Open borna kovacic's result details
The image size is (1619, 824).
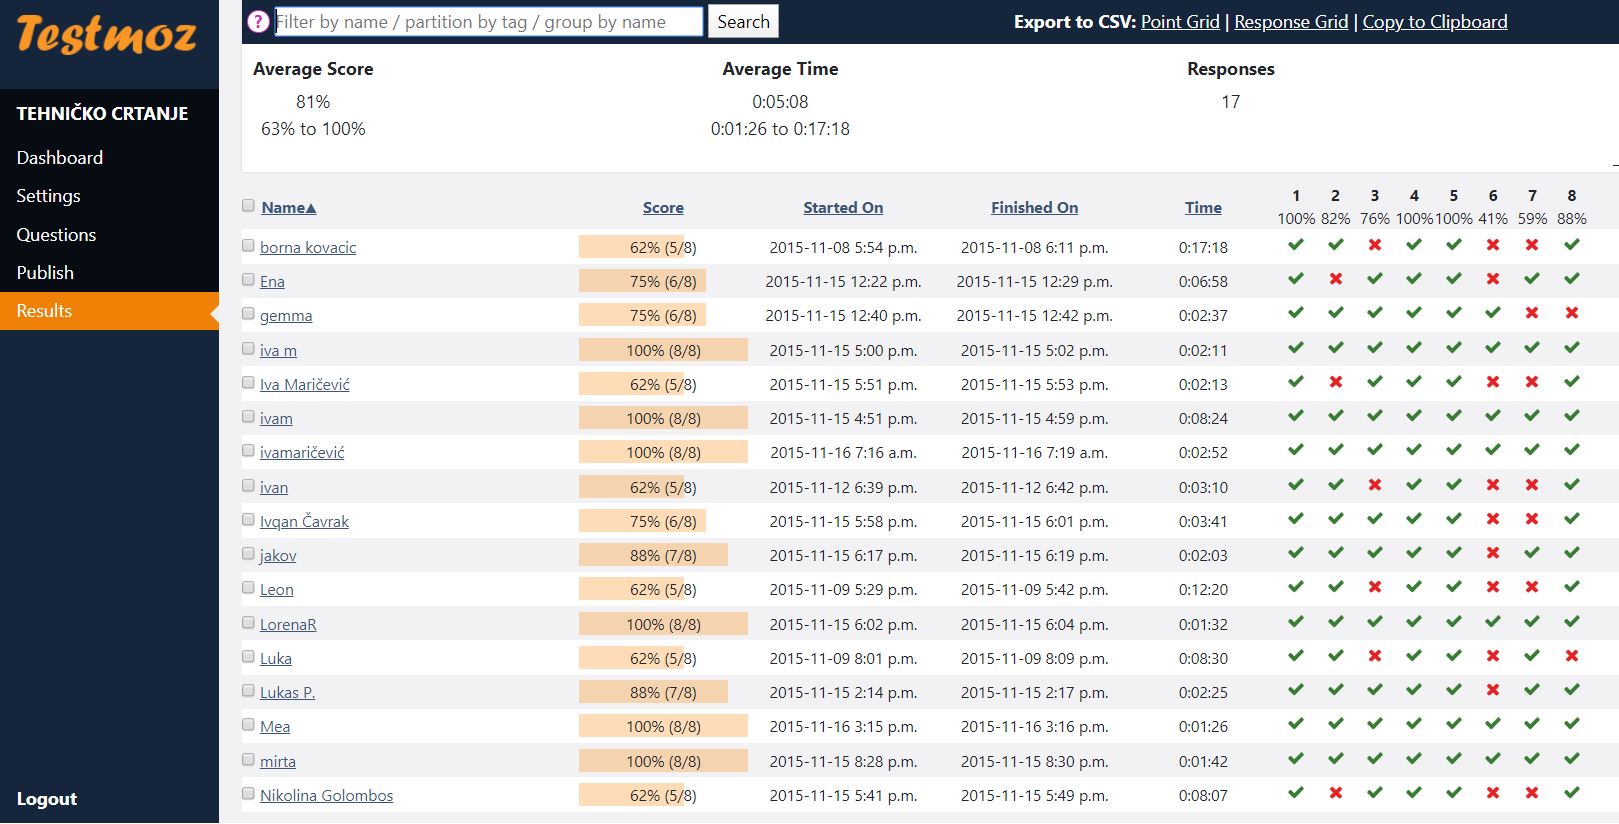click(x=308, y=248)
